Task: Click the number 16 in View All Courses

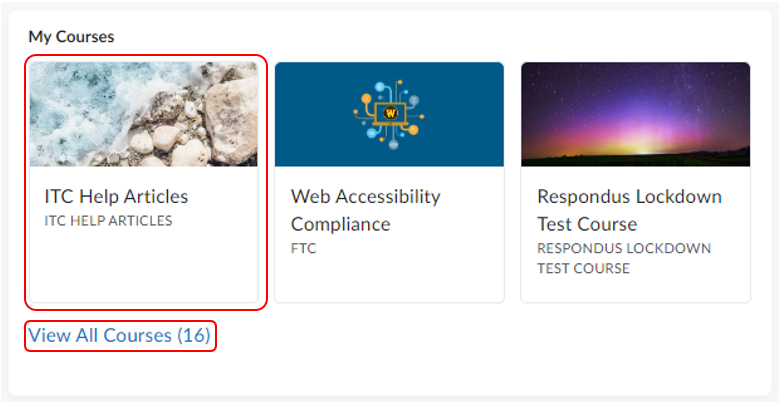Action: pyautogui.click(x=194, y=336)
